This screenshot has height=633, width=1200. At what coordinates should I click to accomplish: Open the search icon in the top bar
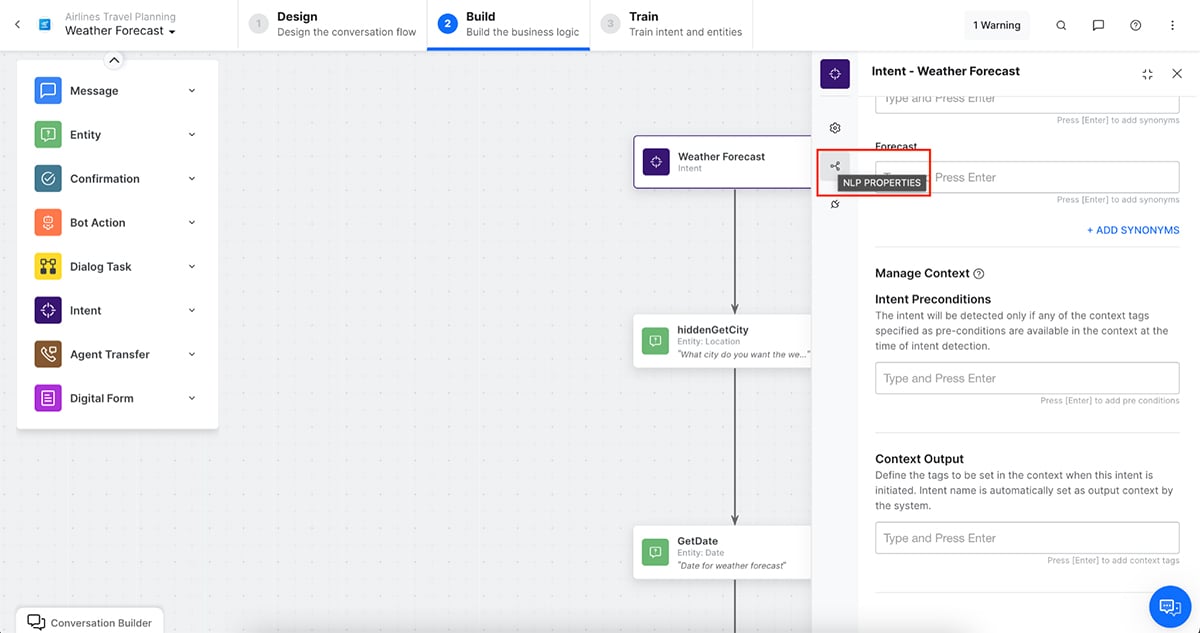1061,25
